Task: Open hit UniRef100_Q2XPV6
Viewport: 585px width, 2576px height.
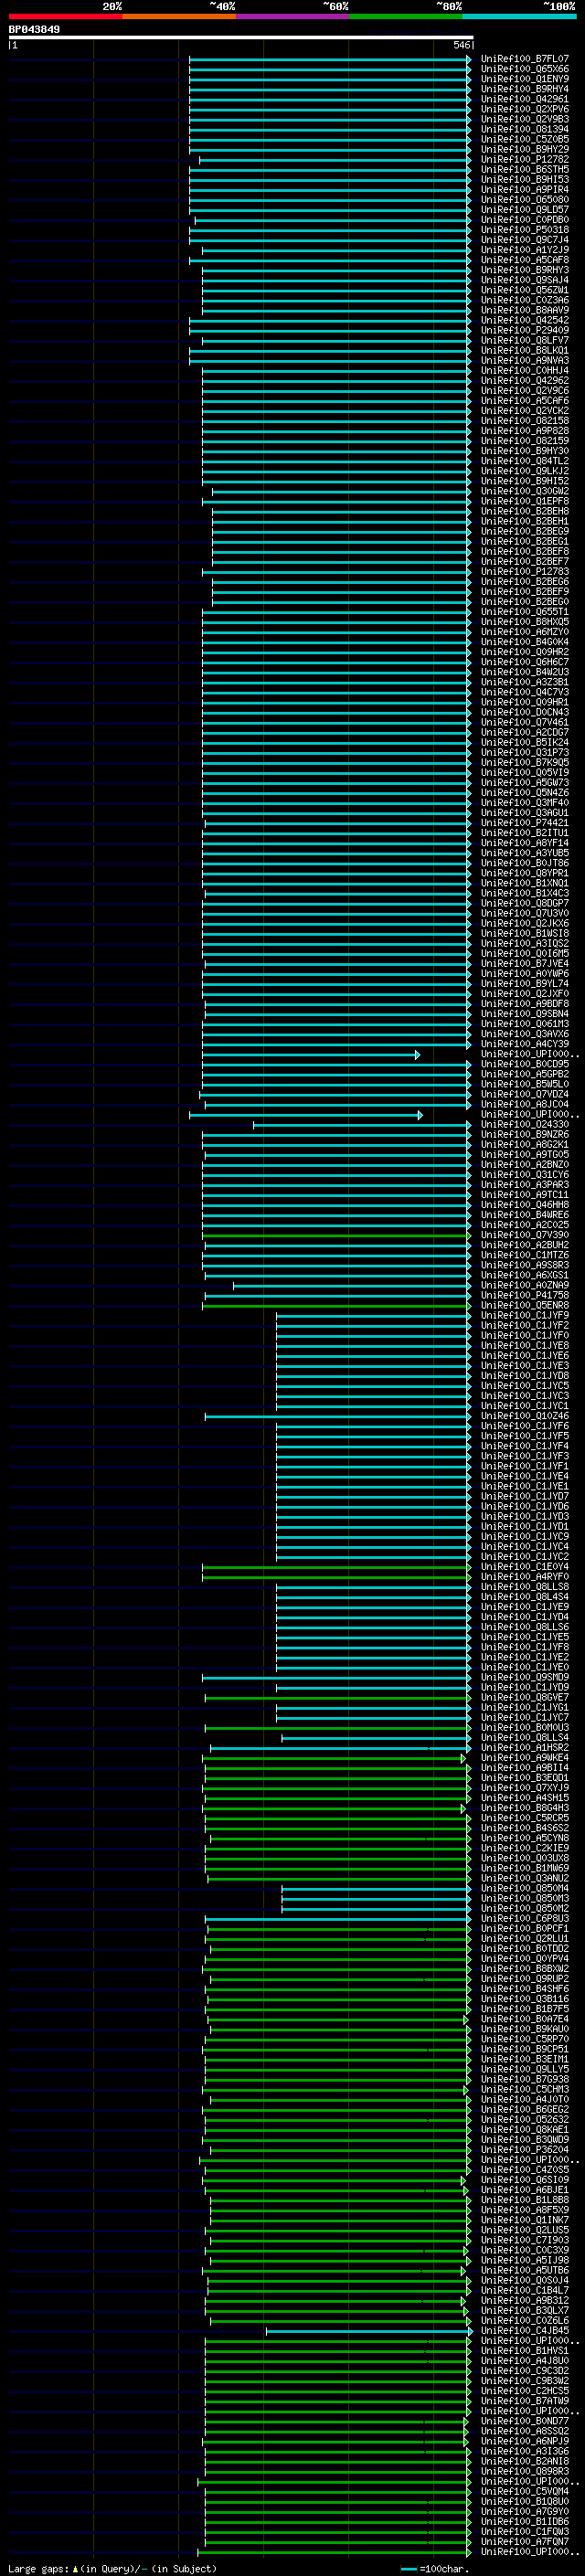Action: (x=525, y=109)
